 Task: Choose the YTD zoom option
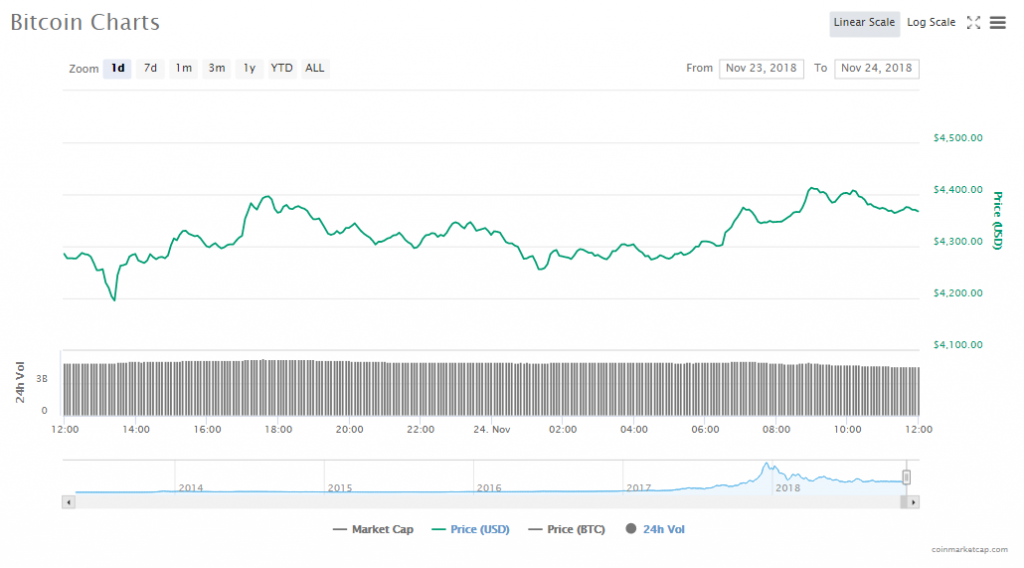[x=282, y=68]
